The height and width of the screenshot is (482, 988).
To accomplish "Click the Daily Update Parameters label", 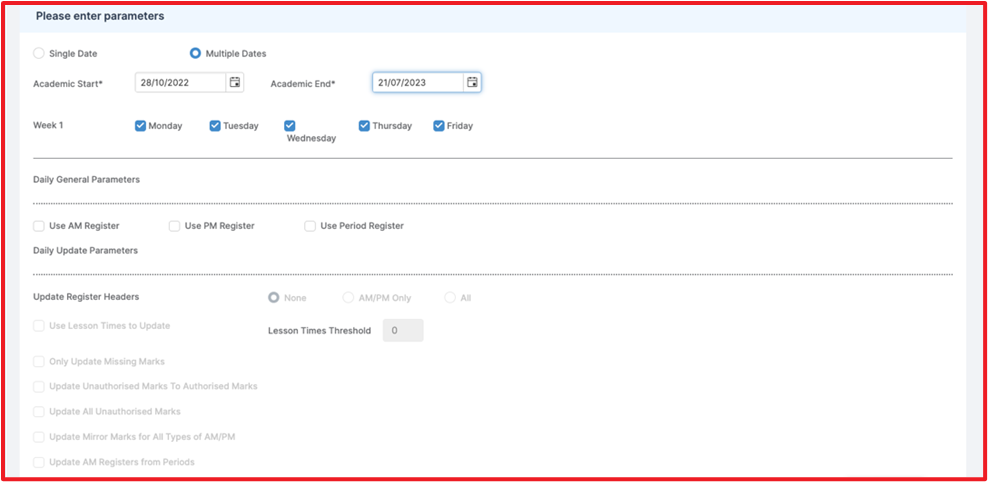I will [85, 250].
